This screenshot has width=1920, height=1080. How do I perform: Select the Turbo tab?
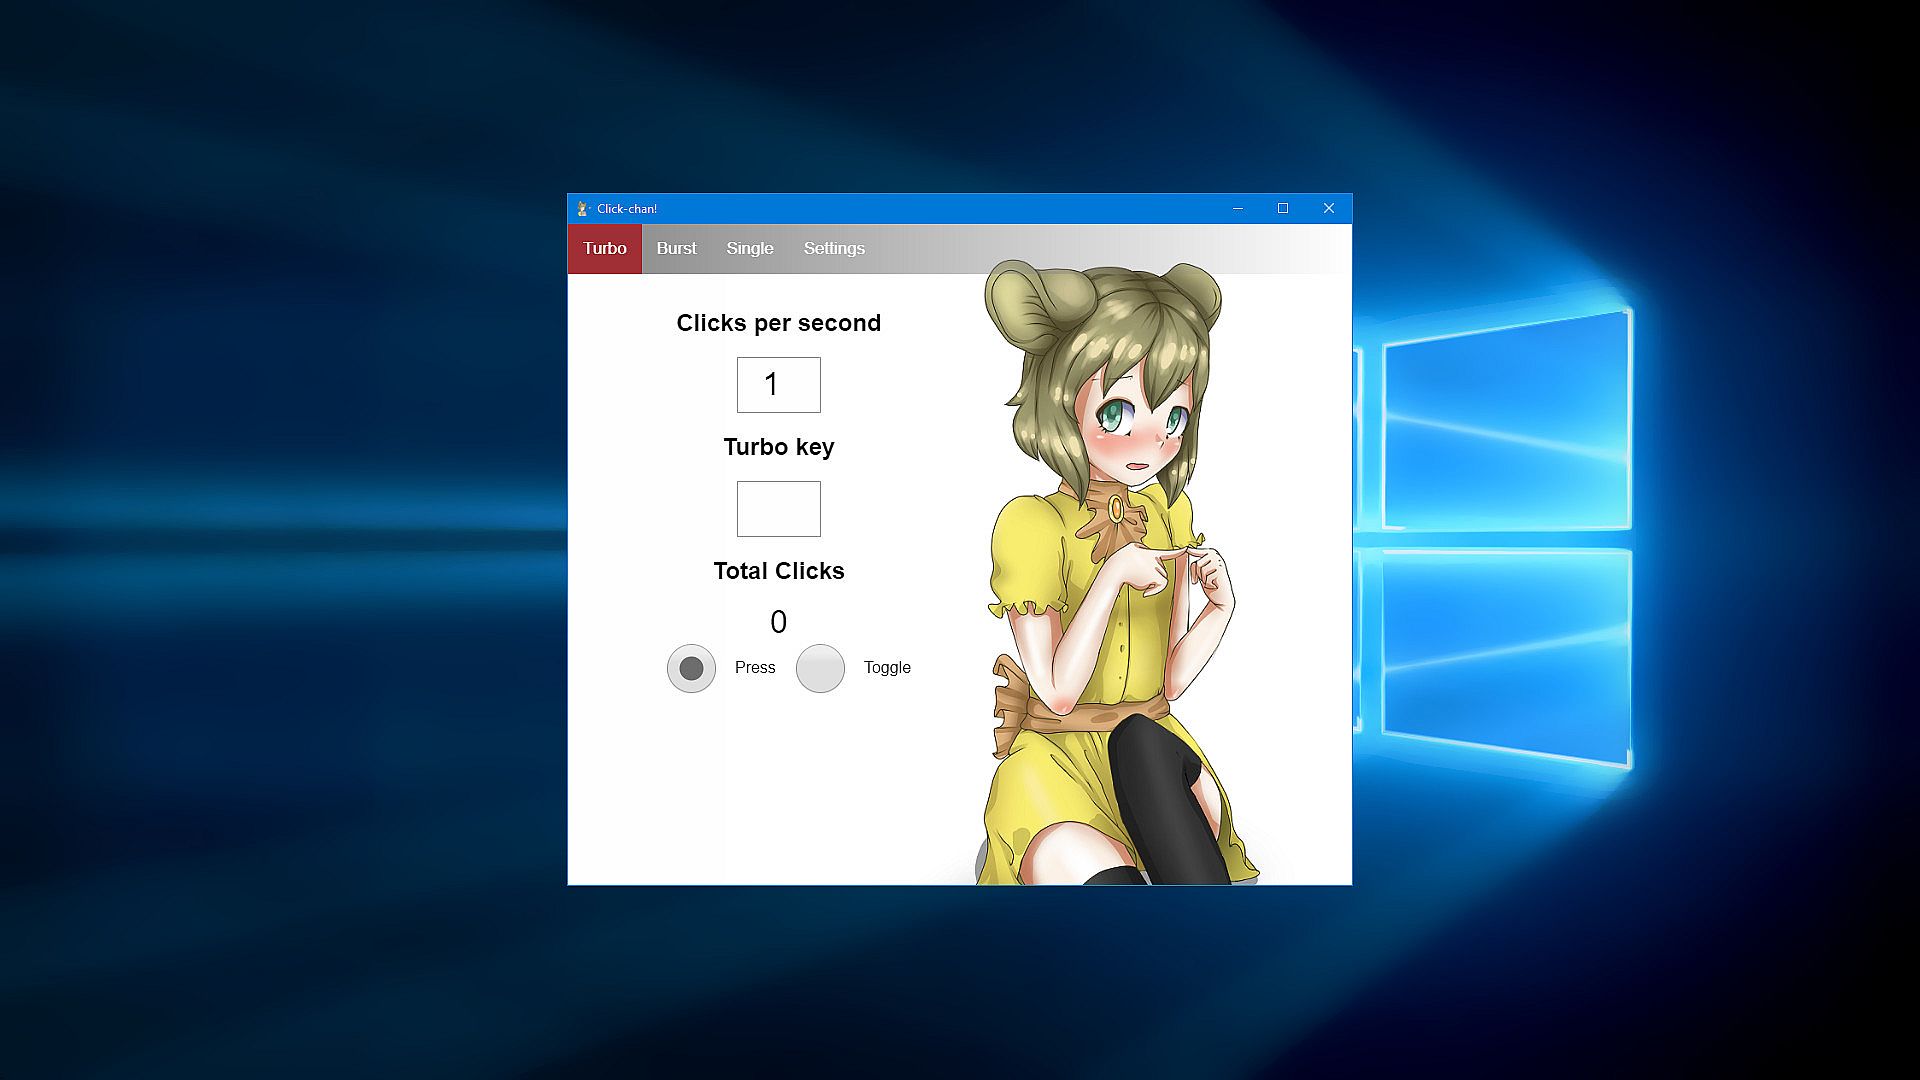[604, 248]
